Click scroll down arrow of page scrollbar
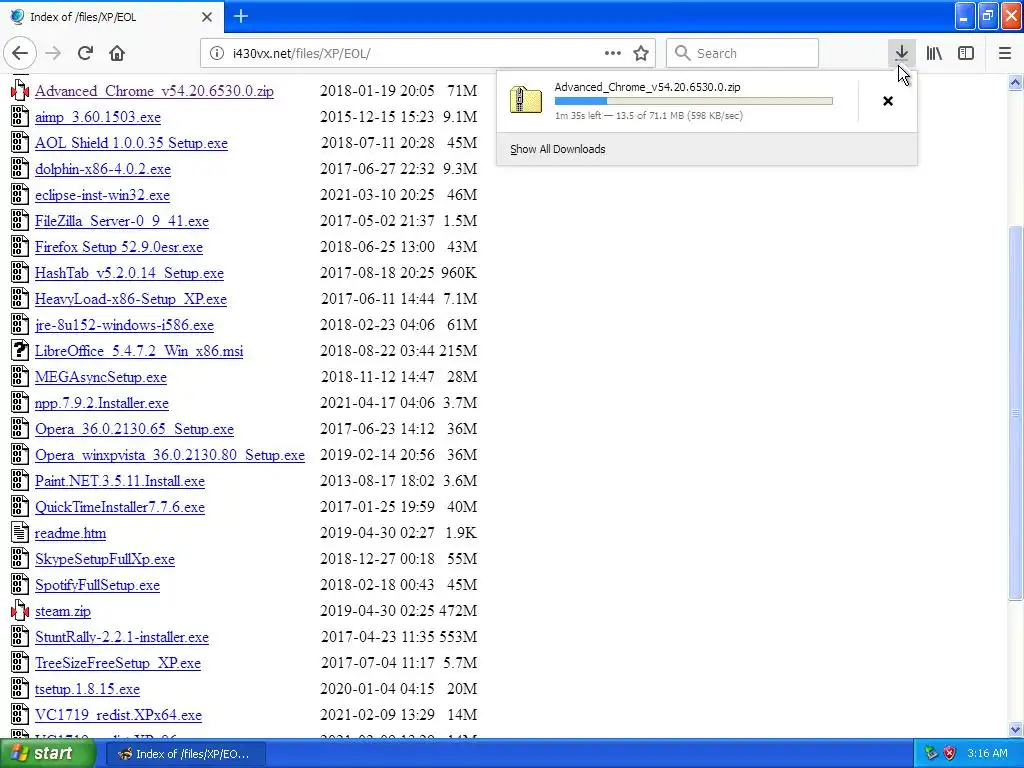The height and width of the screenshot is (768, 1024). pos(1015,729)
